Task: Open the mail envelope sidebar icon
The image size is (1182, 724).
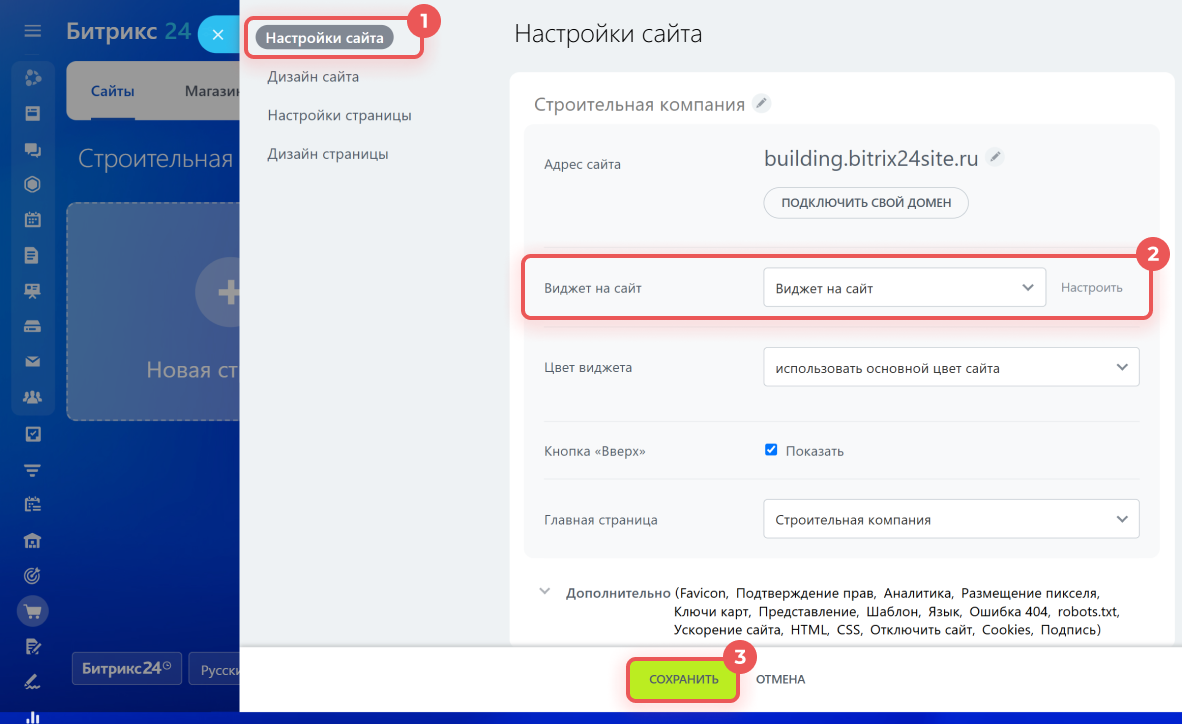Action: tap(33, 361)
